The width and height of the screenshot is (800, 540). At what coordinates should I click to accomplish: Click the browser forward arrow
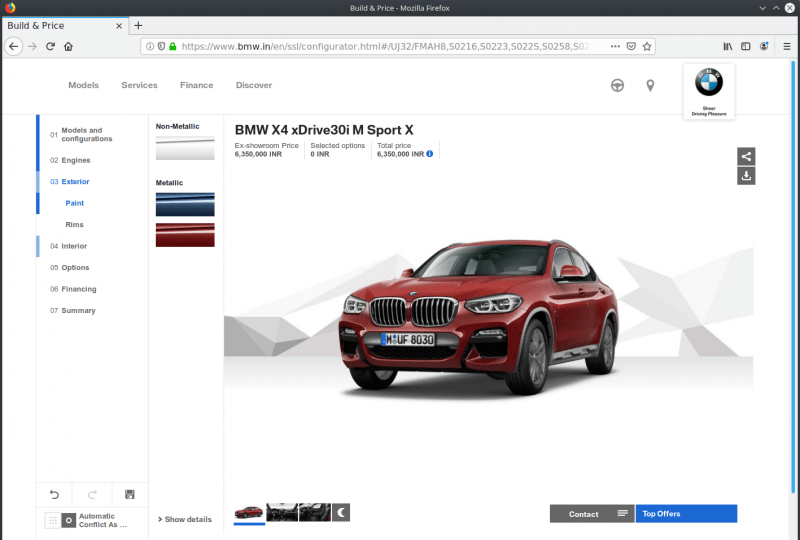(x=32, y=46)
